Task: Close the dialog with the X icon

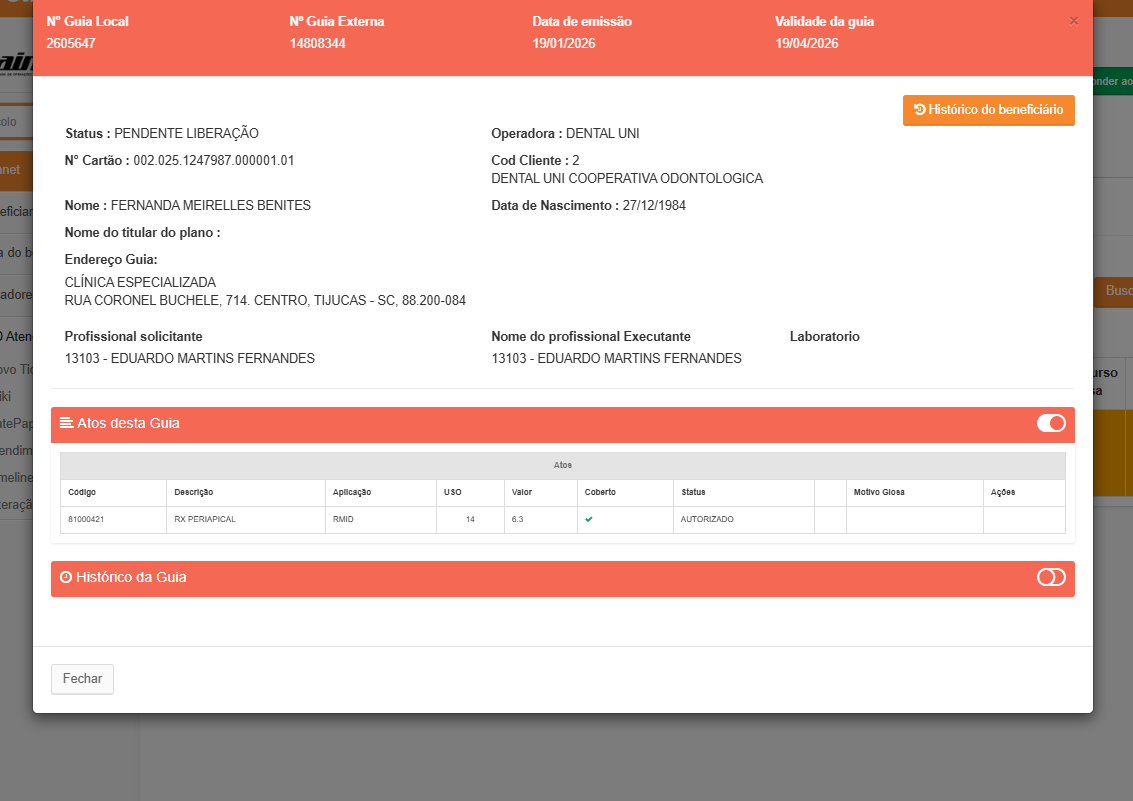Action: (x=1073, y=20)
